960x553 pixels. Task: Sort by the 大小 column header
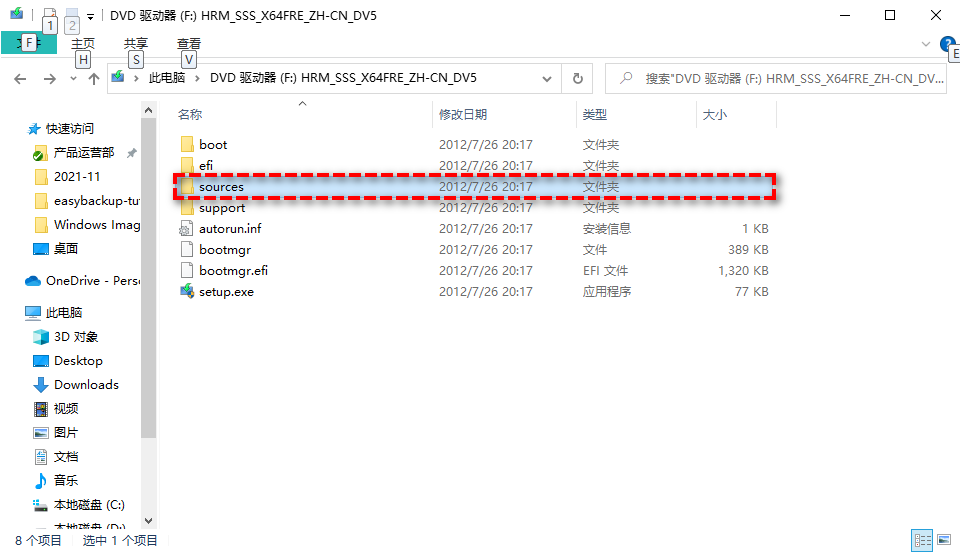(x=714, y=115)
